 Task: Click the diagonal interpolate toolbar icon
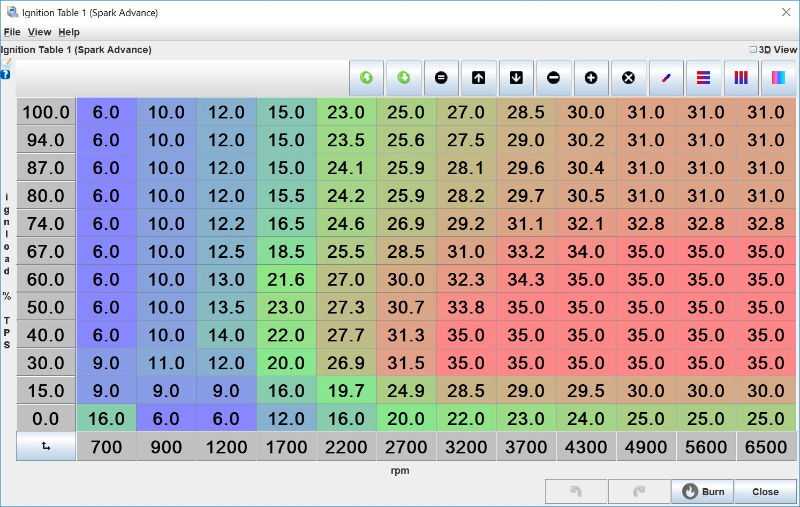tap(666, 78)
